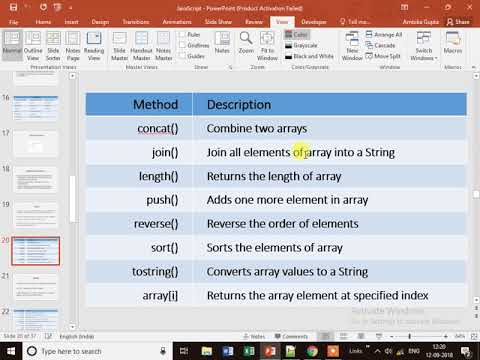Click Fit to Window
Image resolution: width=480 pixels, height=360 pixels.
coord(267,46)
